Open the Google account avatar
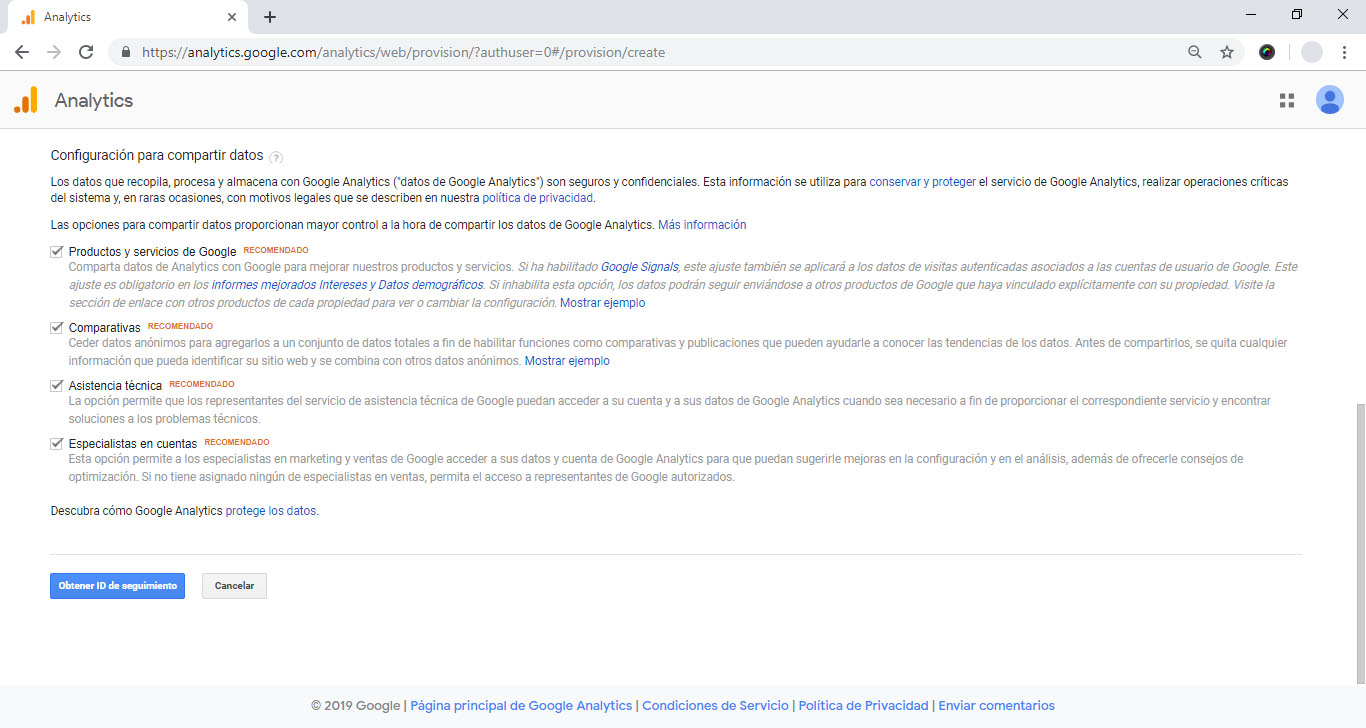 1329,100
